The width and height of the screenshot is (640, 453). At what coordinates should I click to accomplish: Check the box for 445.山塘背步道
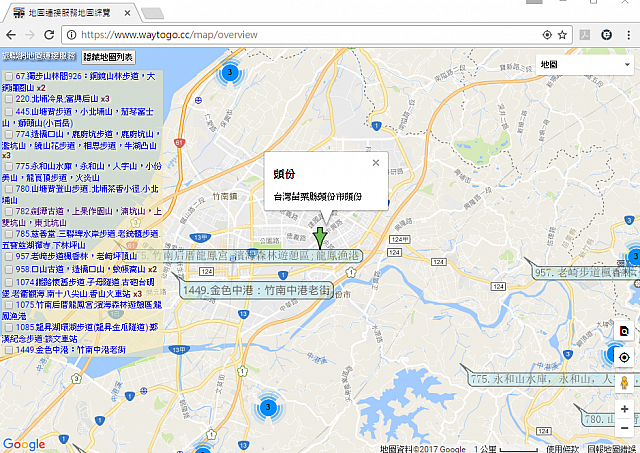tap(9, 112)
